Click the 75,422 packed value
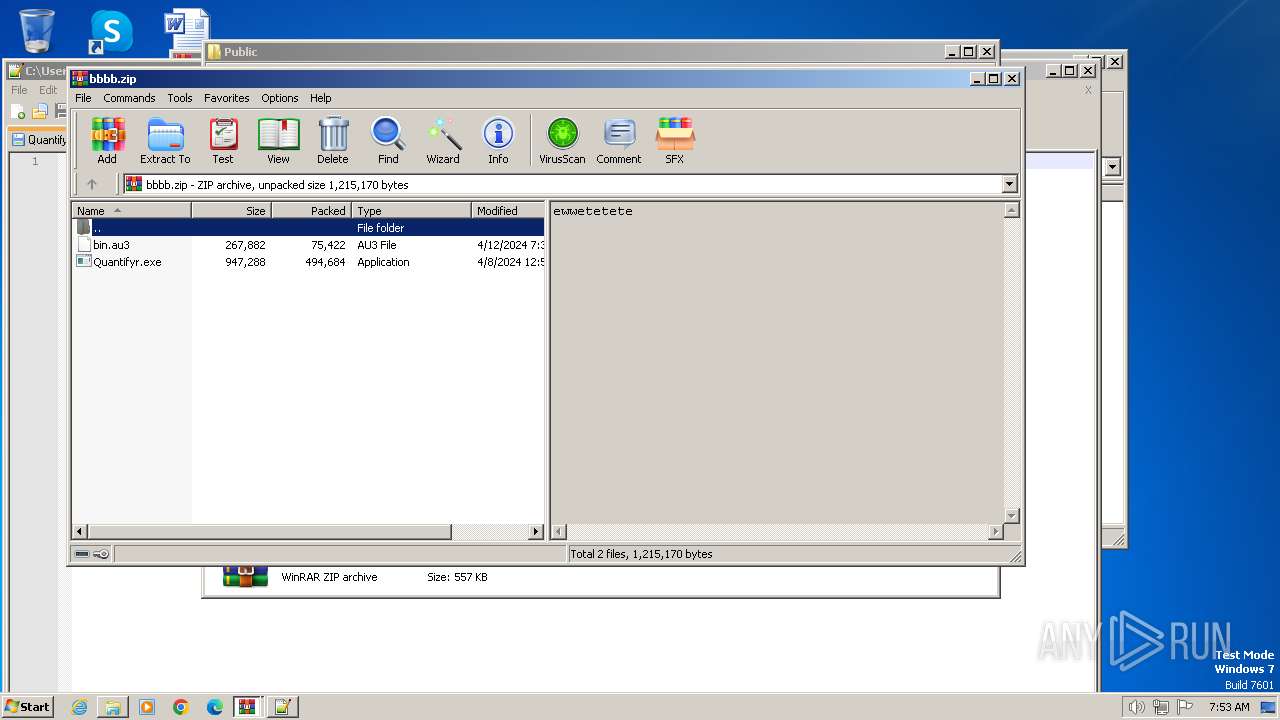This screenshot has width=1280, height=720. pos(328,245)
